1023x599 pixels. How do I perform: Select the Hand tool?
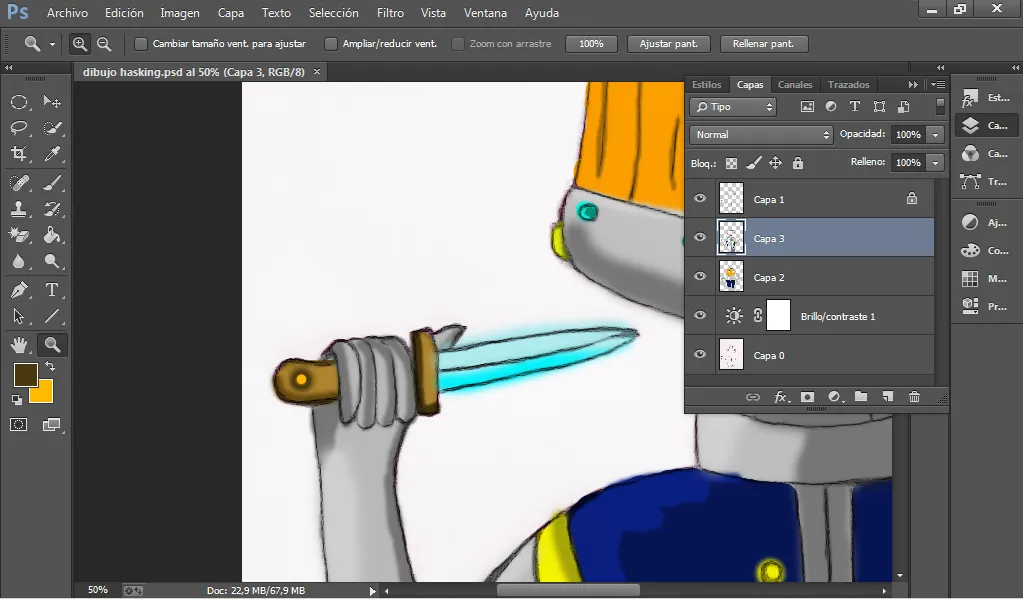[x=19, y=345]
